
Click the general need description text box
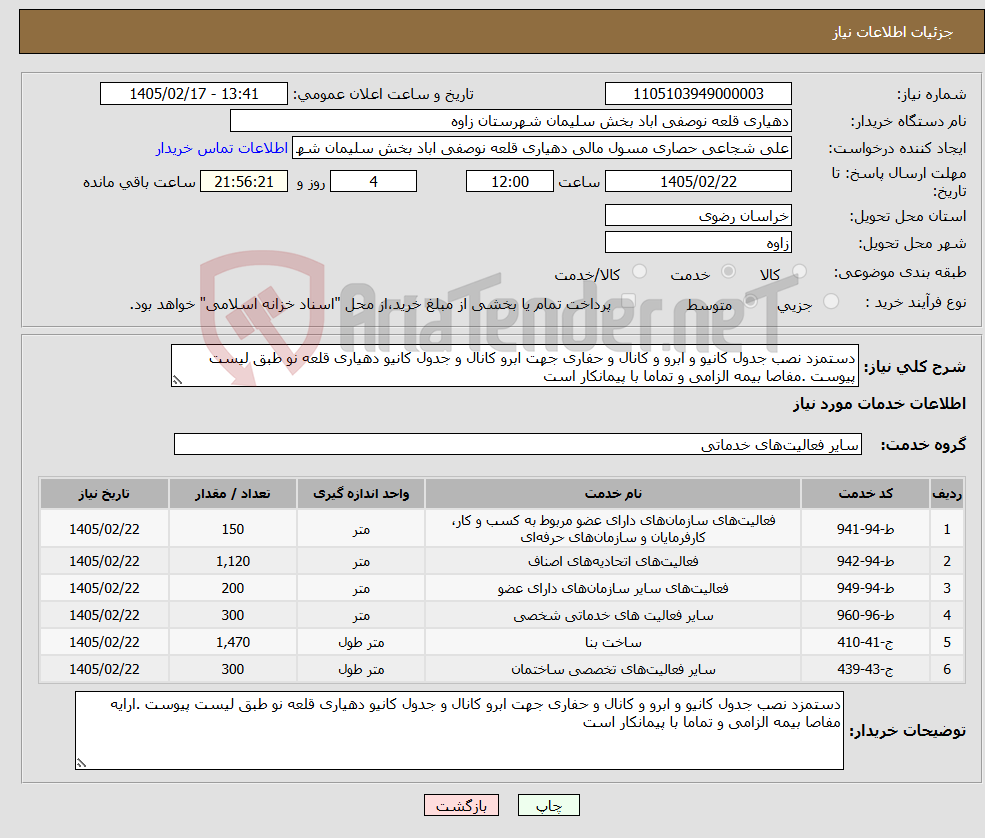[514, 366]
